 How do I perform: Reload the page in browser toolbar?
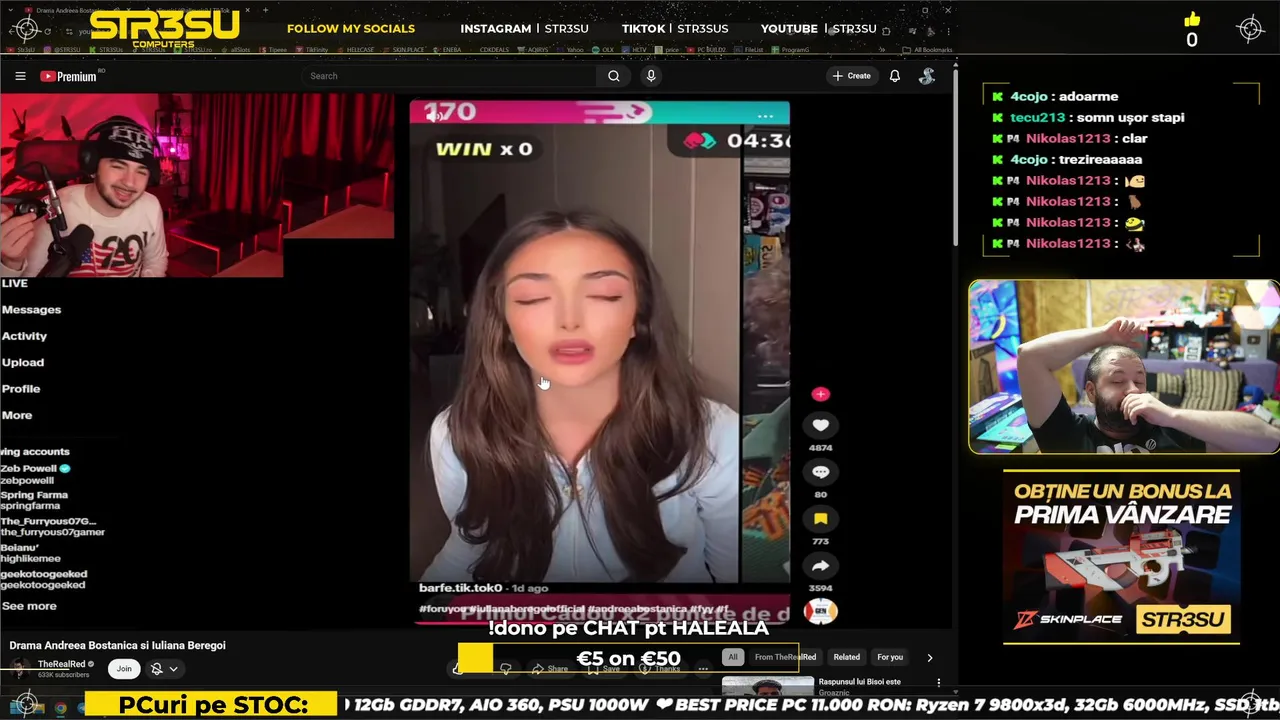pyautogui.click(x=46, y=31)
